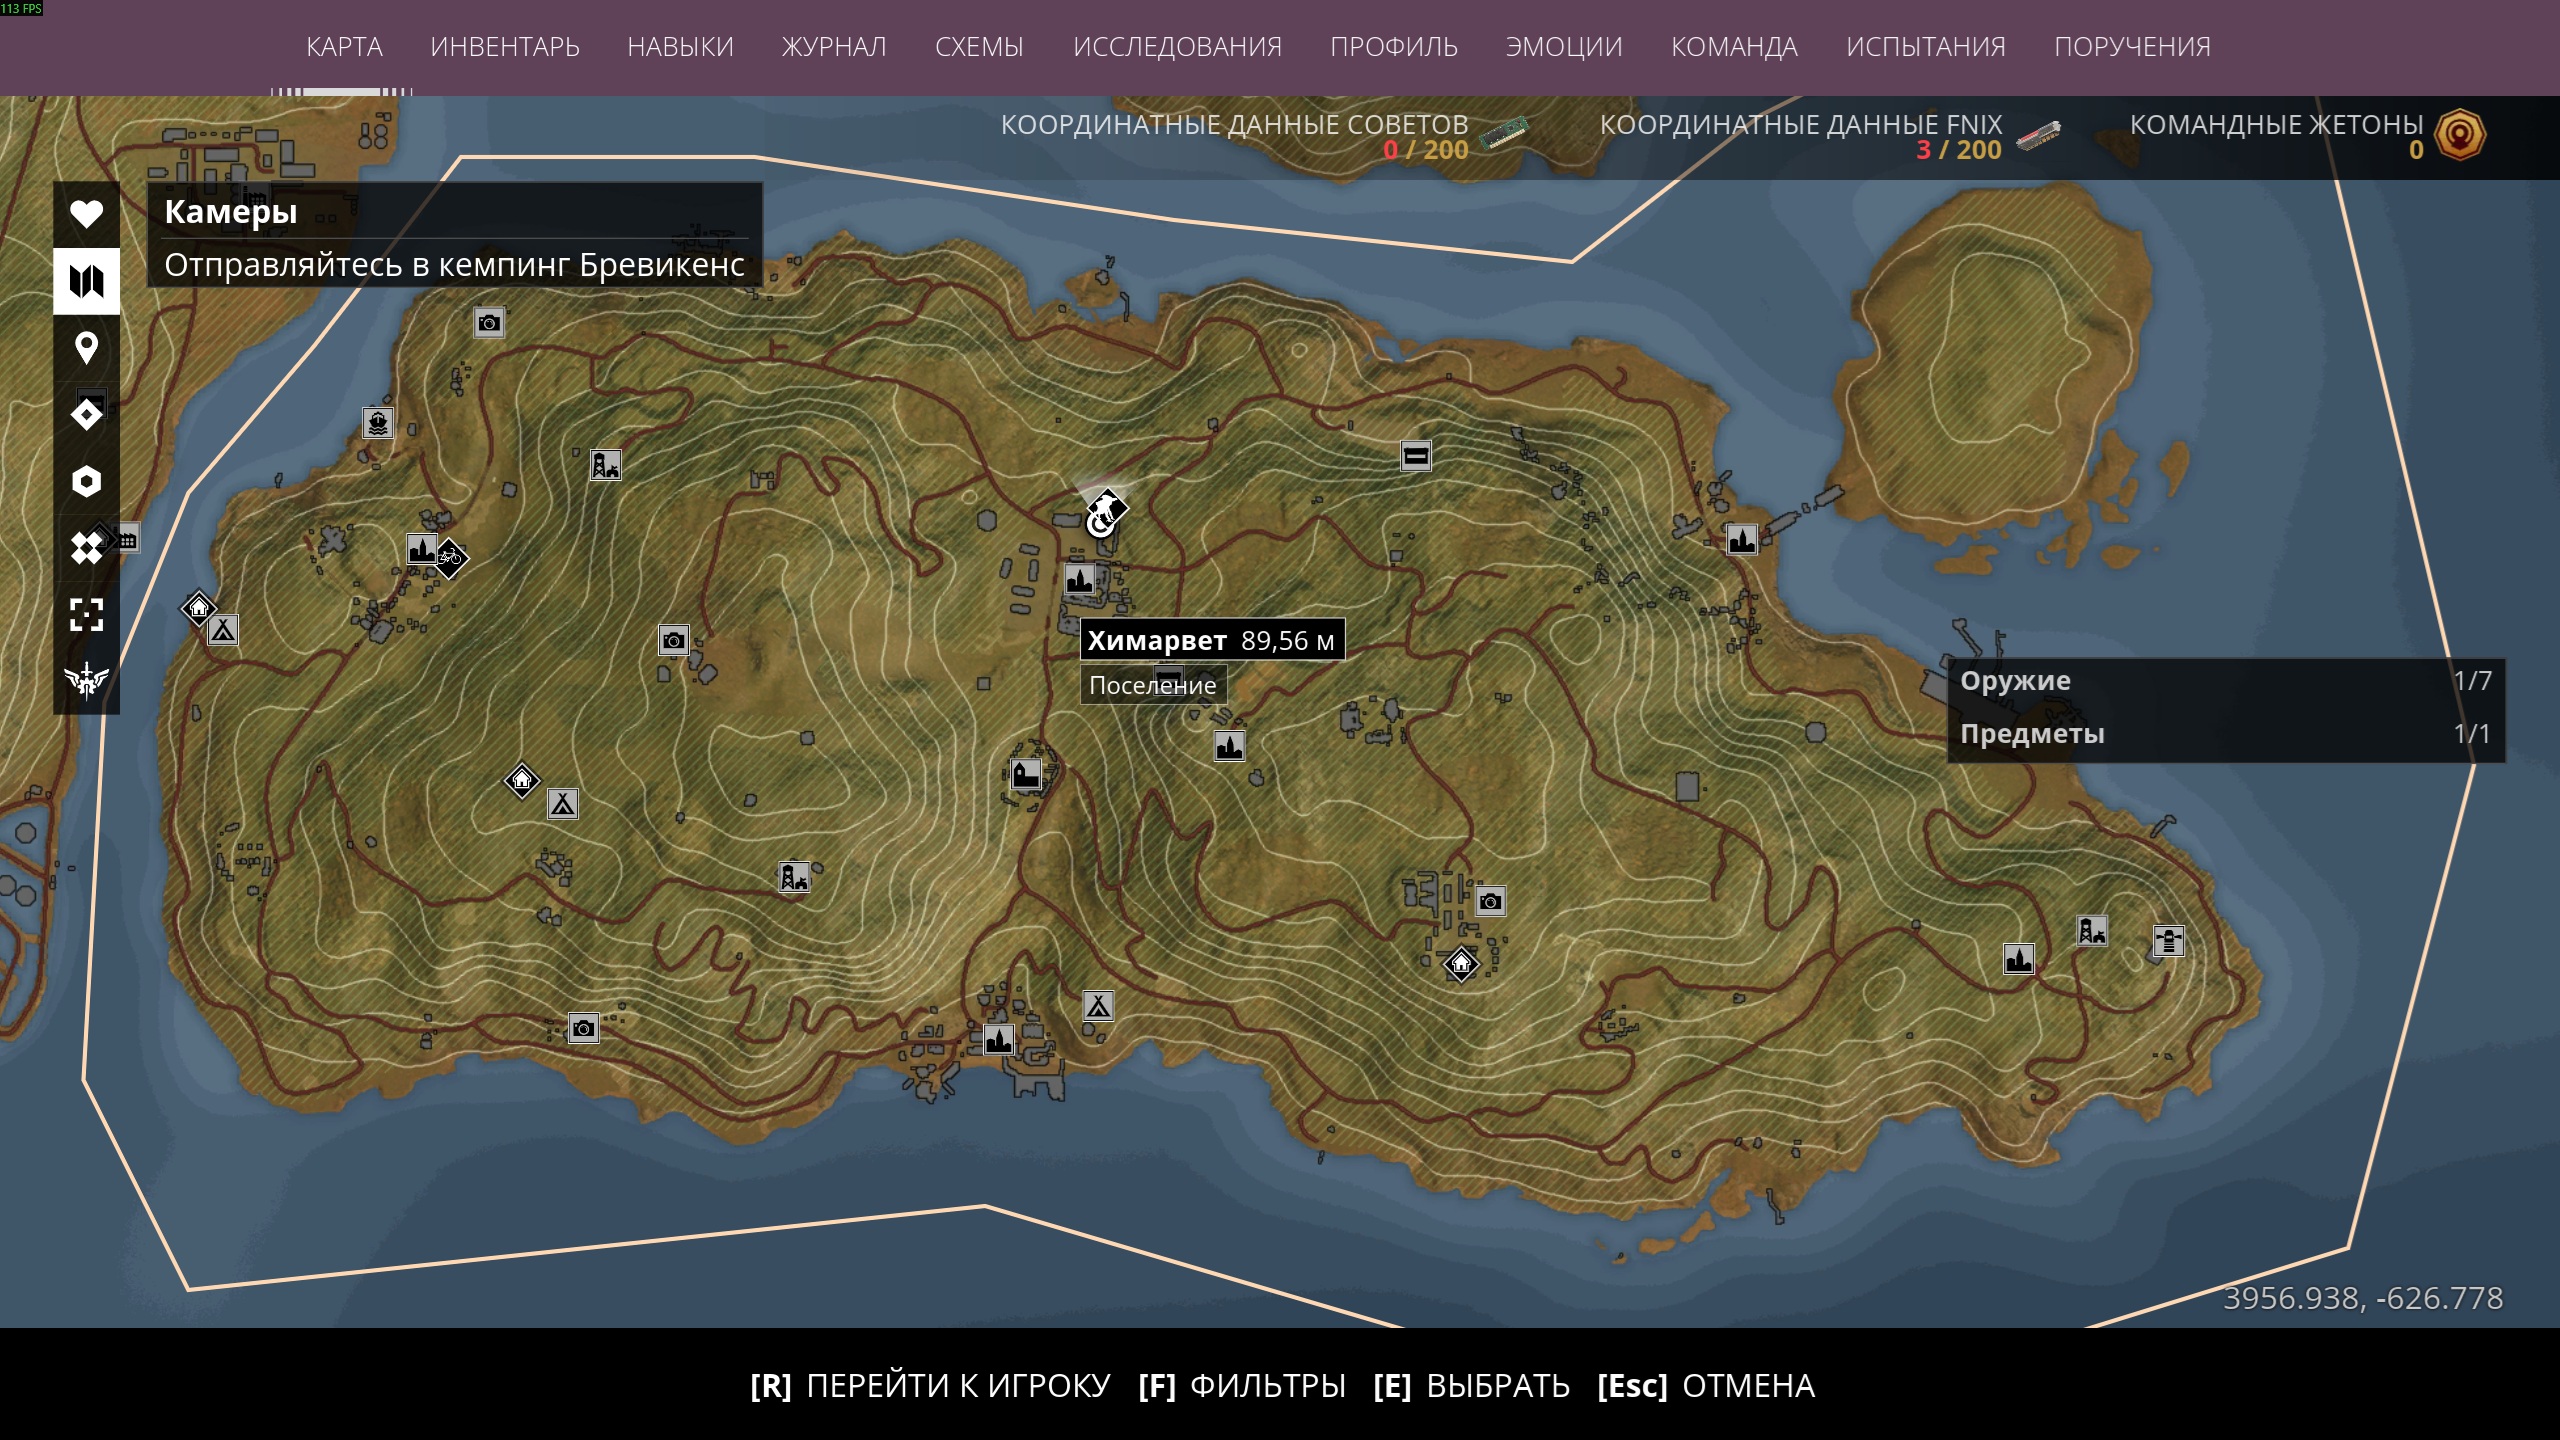Select the location pin filter icon
This screenshot has height=1440, width=2560.
pyautogui.click(x=86, y=348)
